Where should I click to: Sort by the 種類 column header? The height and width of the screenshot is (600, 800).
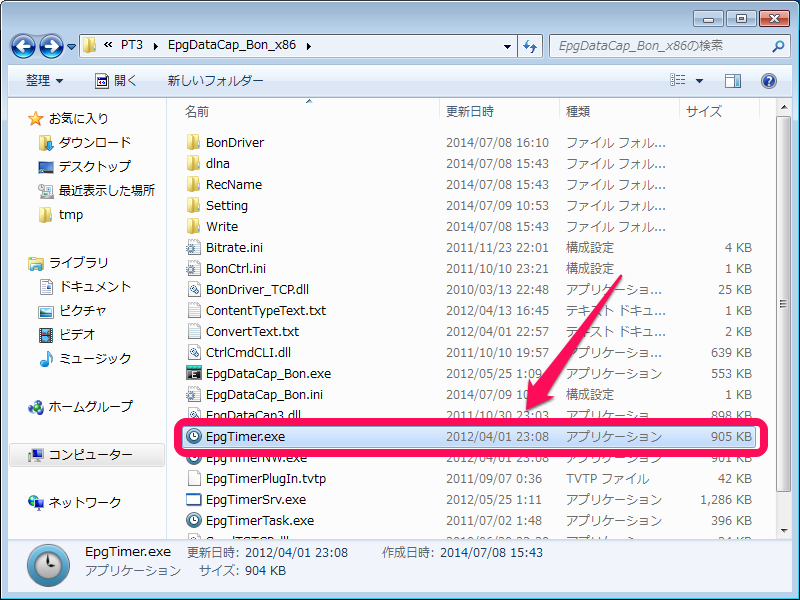point(578,111)
